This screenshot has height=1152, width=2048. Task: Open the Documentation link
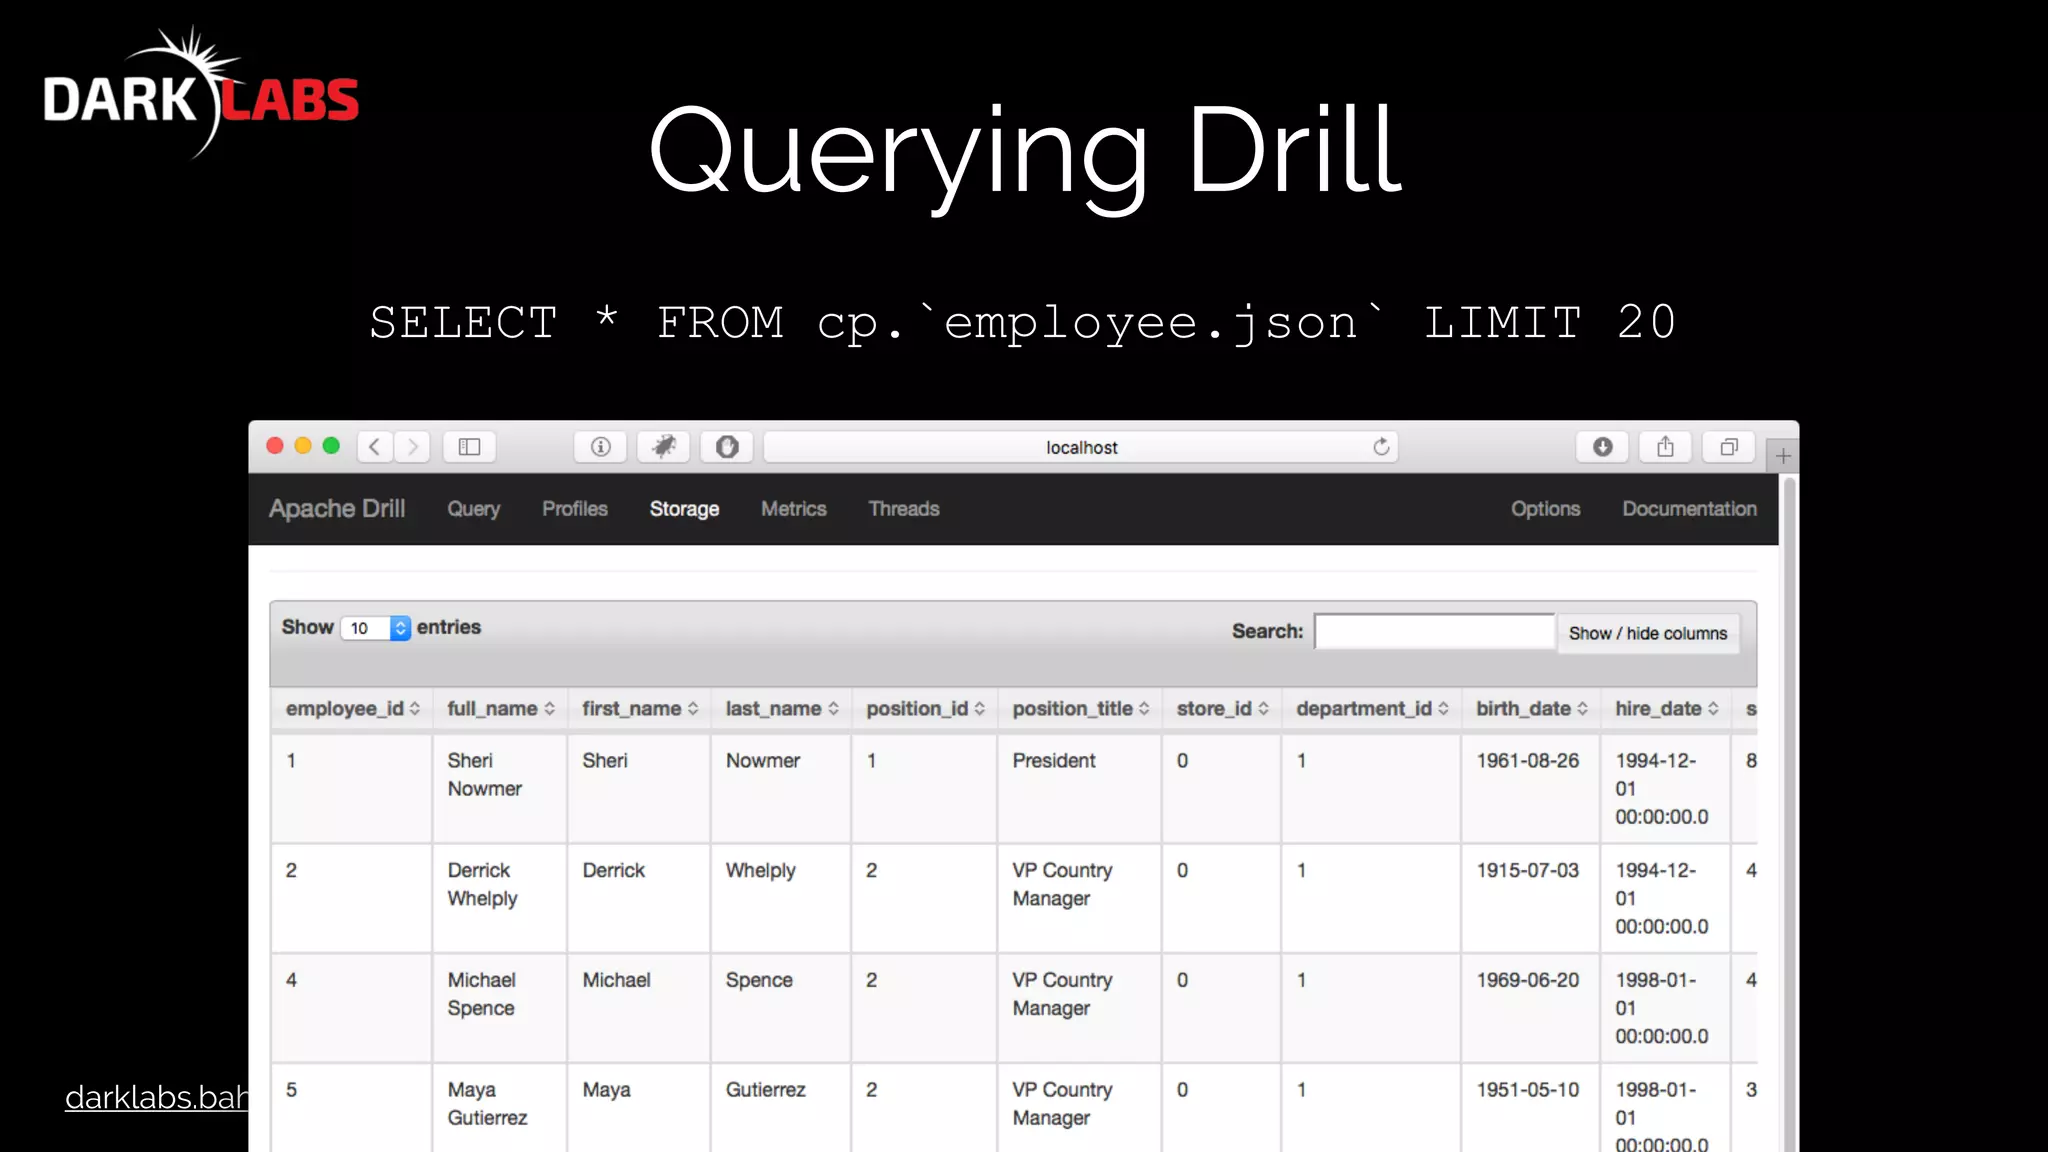coord(1689,509)
